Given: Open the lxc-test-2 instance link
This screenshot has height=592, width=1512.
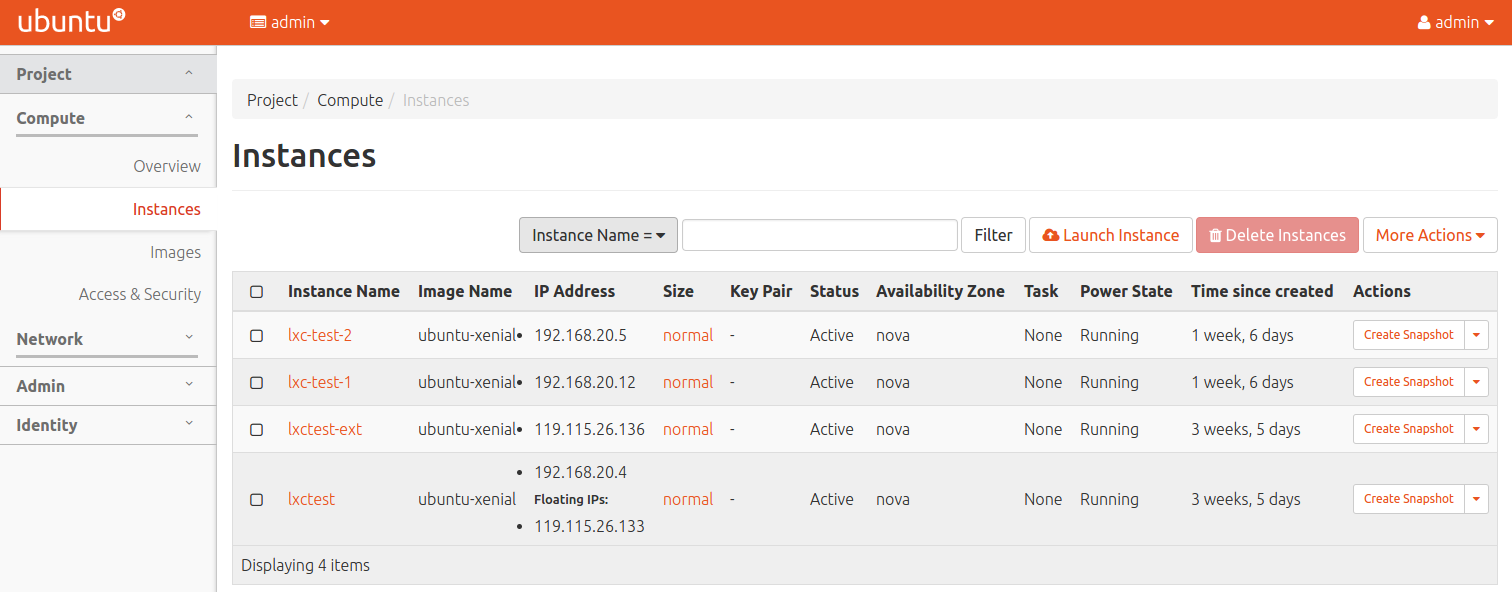Looking at the screenshot, I should click(x=320, y=335).
